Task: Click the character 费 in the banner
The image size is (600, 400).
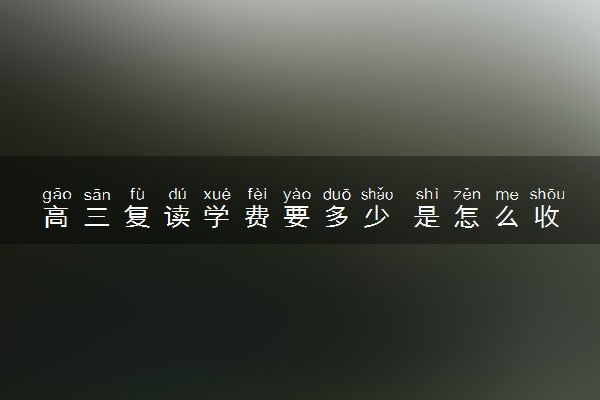Action: [x=257, y=217]
